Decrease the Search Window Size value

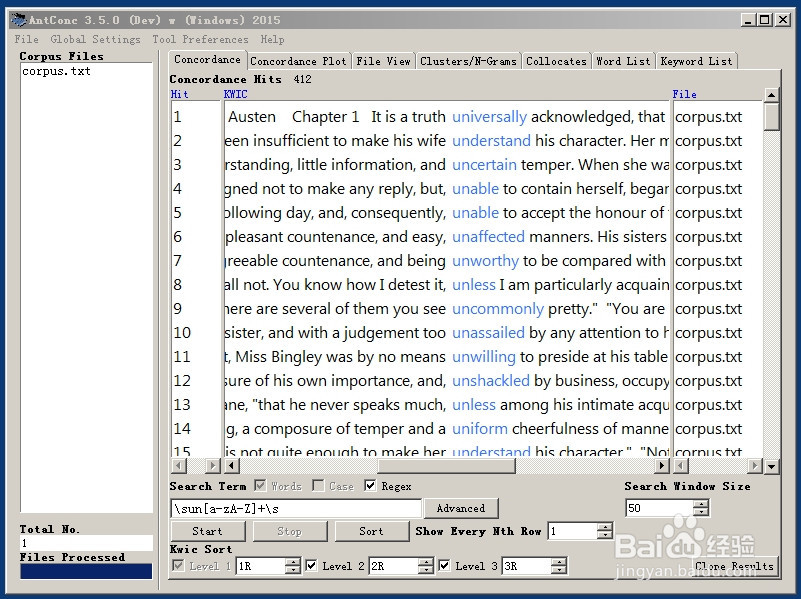click(701, 512)
